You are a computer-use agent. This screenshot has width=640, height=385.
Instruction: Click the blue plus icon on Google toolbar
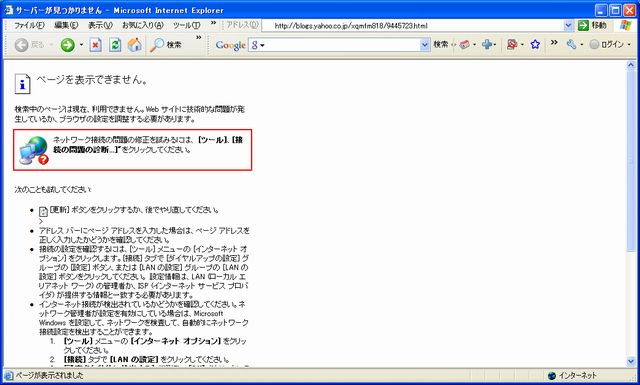click(487, 45)
